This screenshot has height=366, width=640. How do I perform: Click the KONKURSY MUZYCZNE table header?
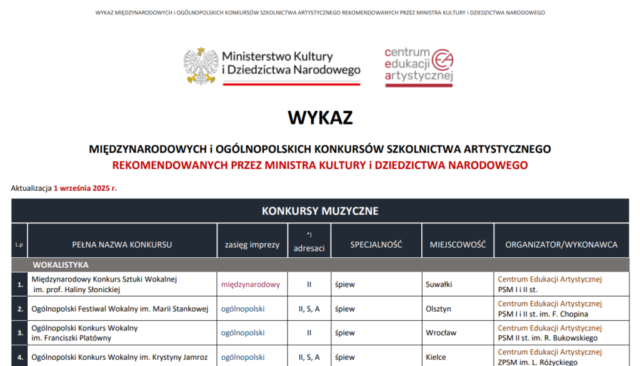pos(320,211)
